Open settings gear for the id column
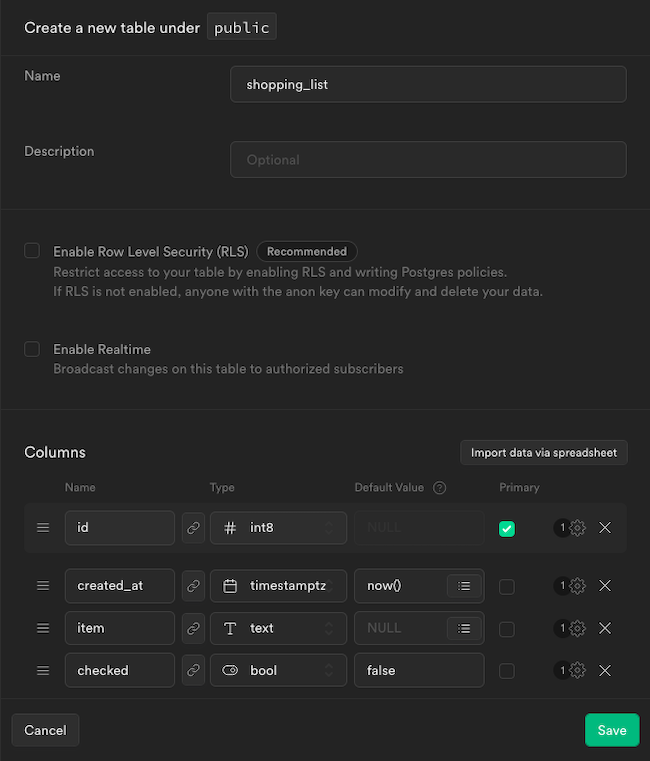Image resolution: width=650 pixels, height=761 pixels. coord(577,528)
